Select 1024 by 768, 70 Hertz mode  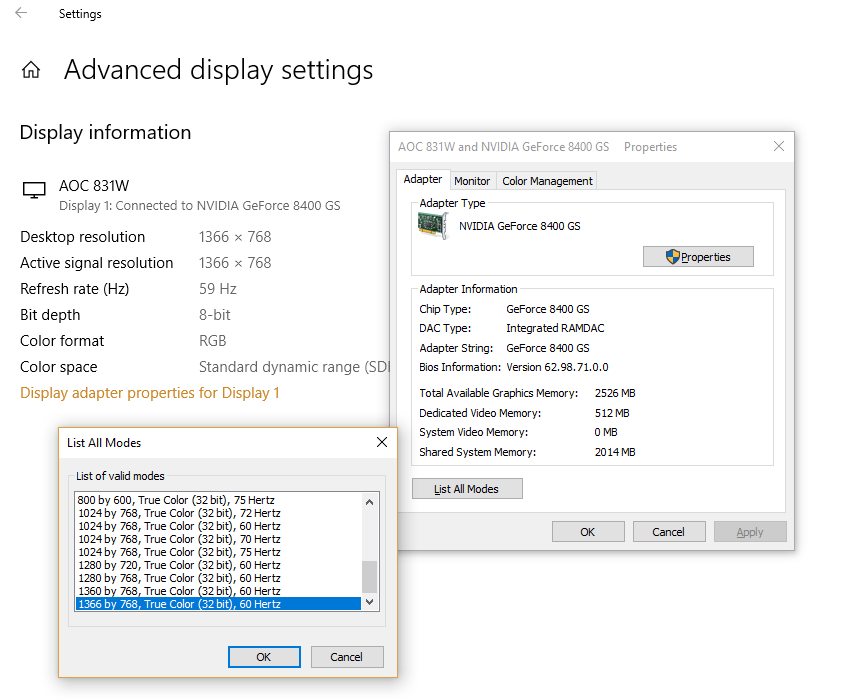tap(218, 539)
